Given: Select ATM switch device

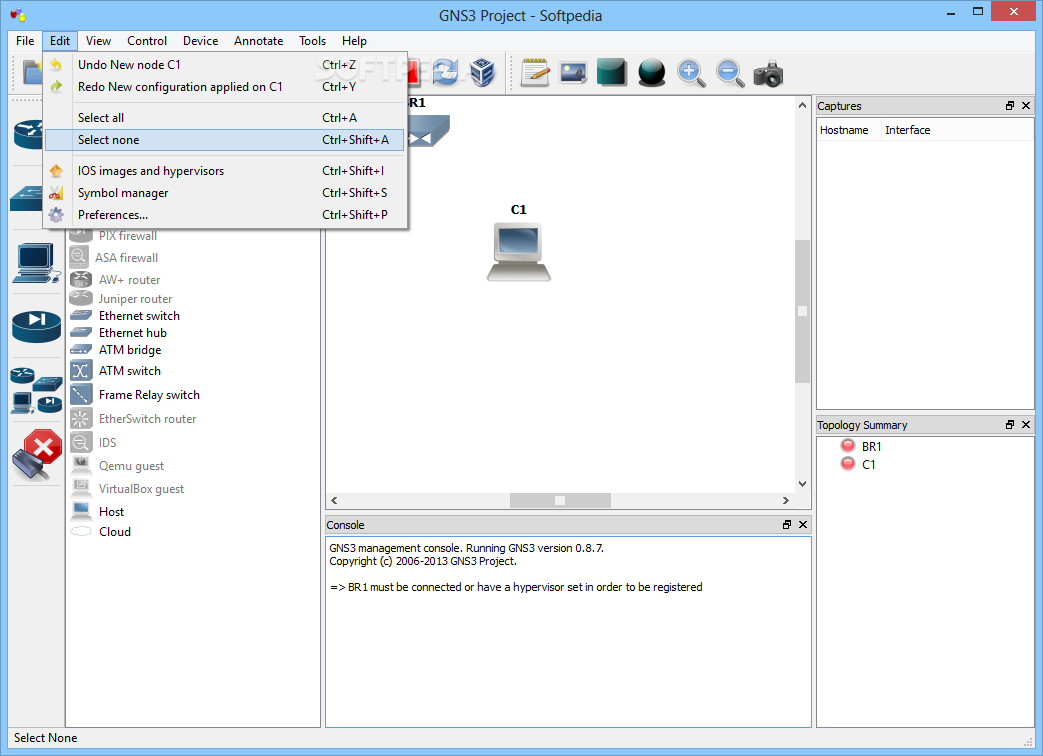Looking at the screenshot, I should pyautogui.click(x=130, y=370).
